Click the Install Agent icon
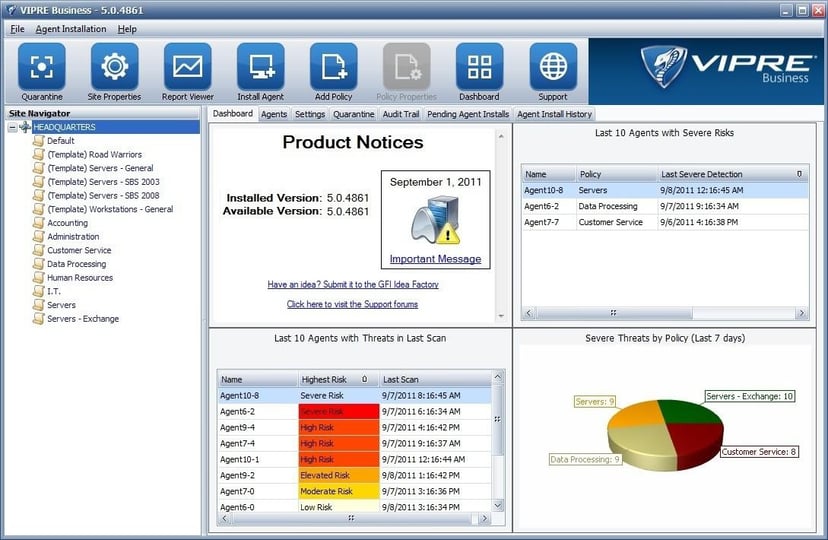Image resolution: width=828 pixels, height=540 pixels. [260, 67]
